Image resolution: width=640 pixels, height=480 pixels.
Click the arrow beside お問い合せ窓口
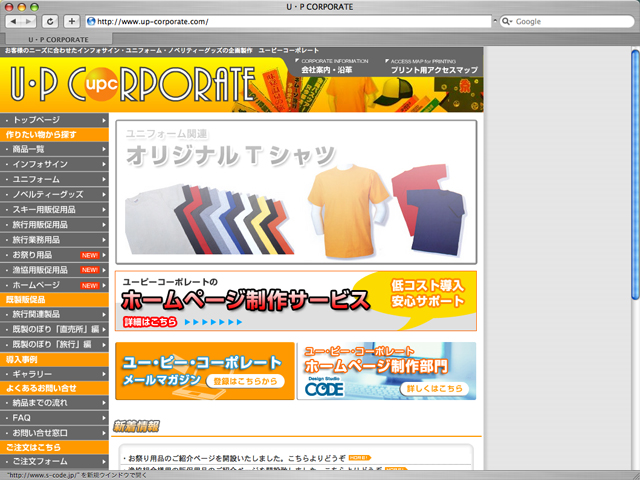click(104, 433)
